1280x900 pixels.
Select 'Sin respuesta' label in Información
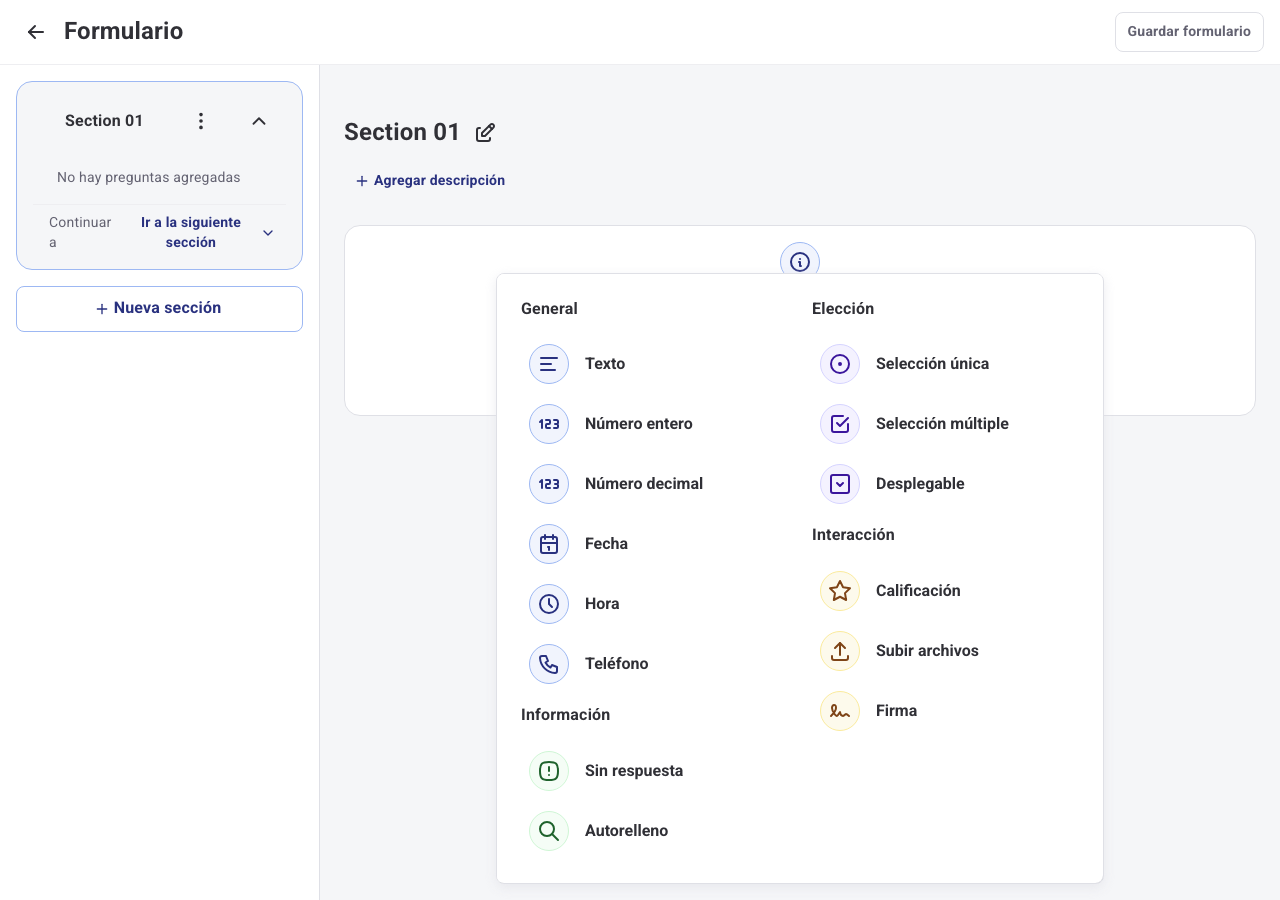click(634, 771)
